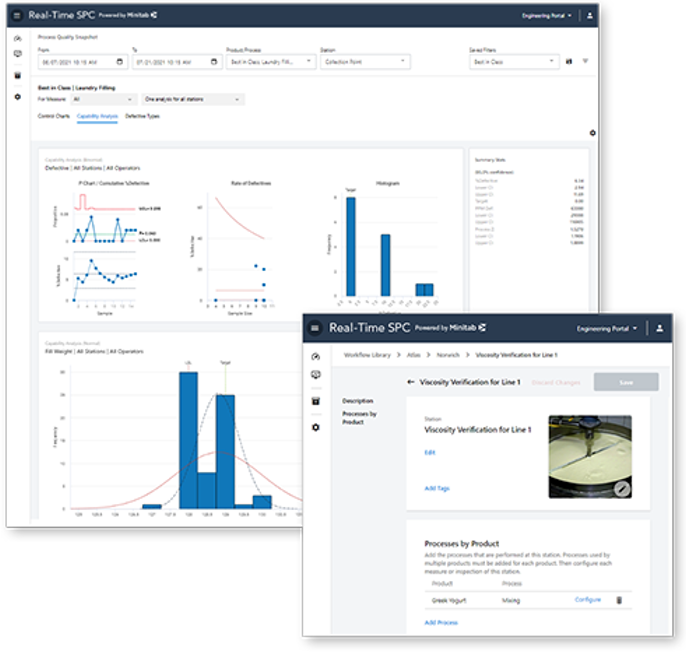Open the dashboard gauge icon in front sidebar

coord(315,357)
